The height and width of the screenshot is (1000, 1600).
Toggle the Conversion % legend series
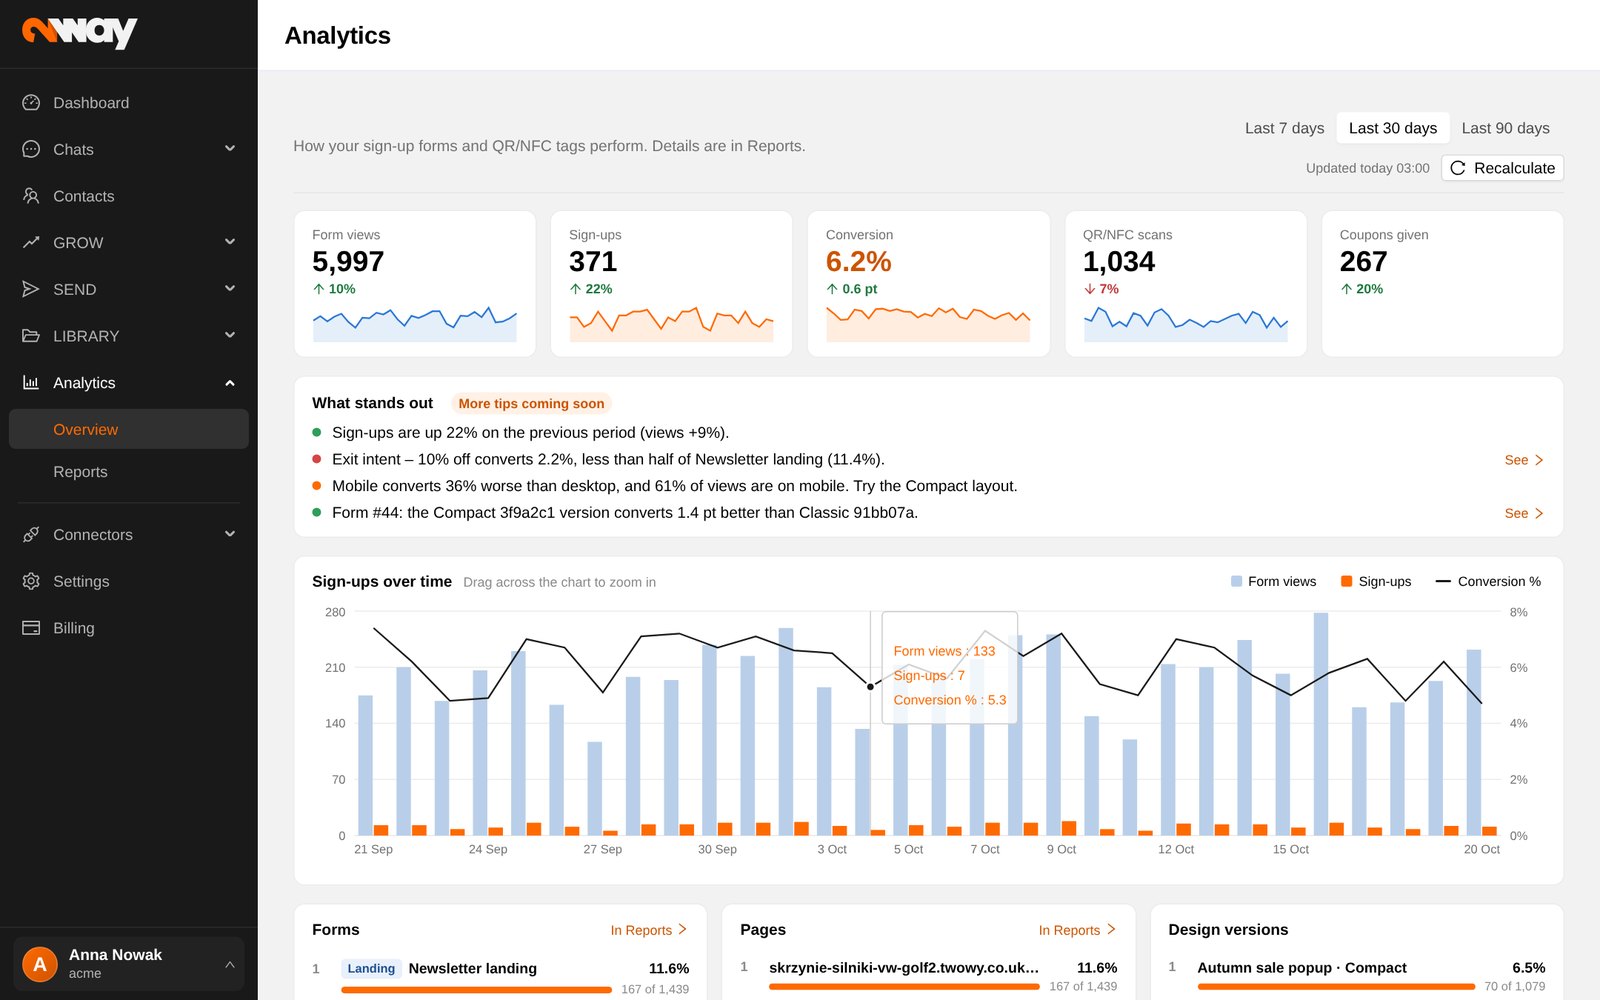click(1488, 581)
